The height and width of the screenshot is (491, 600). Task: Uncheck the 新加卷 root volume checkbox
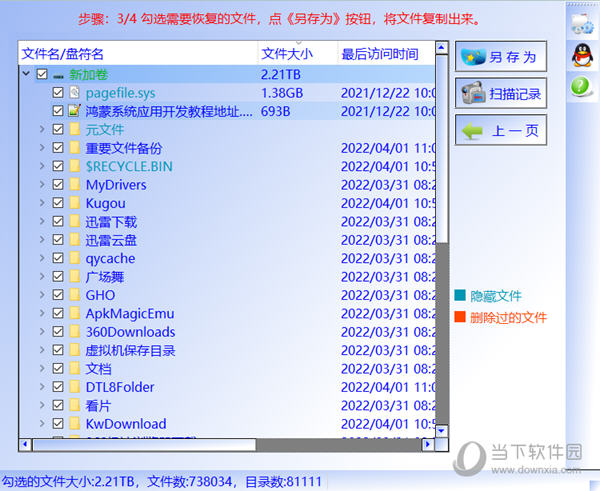pos(42,74)
